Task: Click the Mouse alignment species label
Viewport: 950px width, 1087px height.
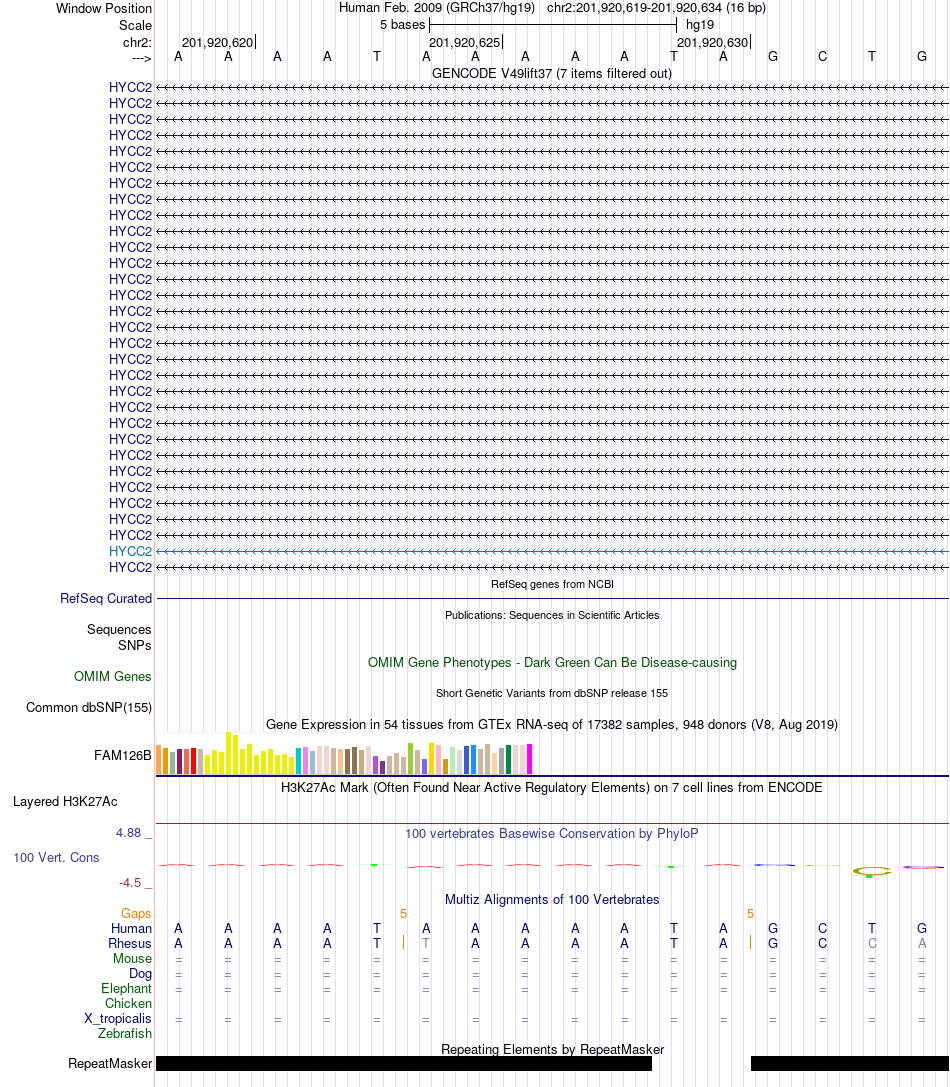Action: tap(132, 959)
